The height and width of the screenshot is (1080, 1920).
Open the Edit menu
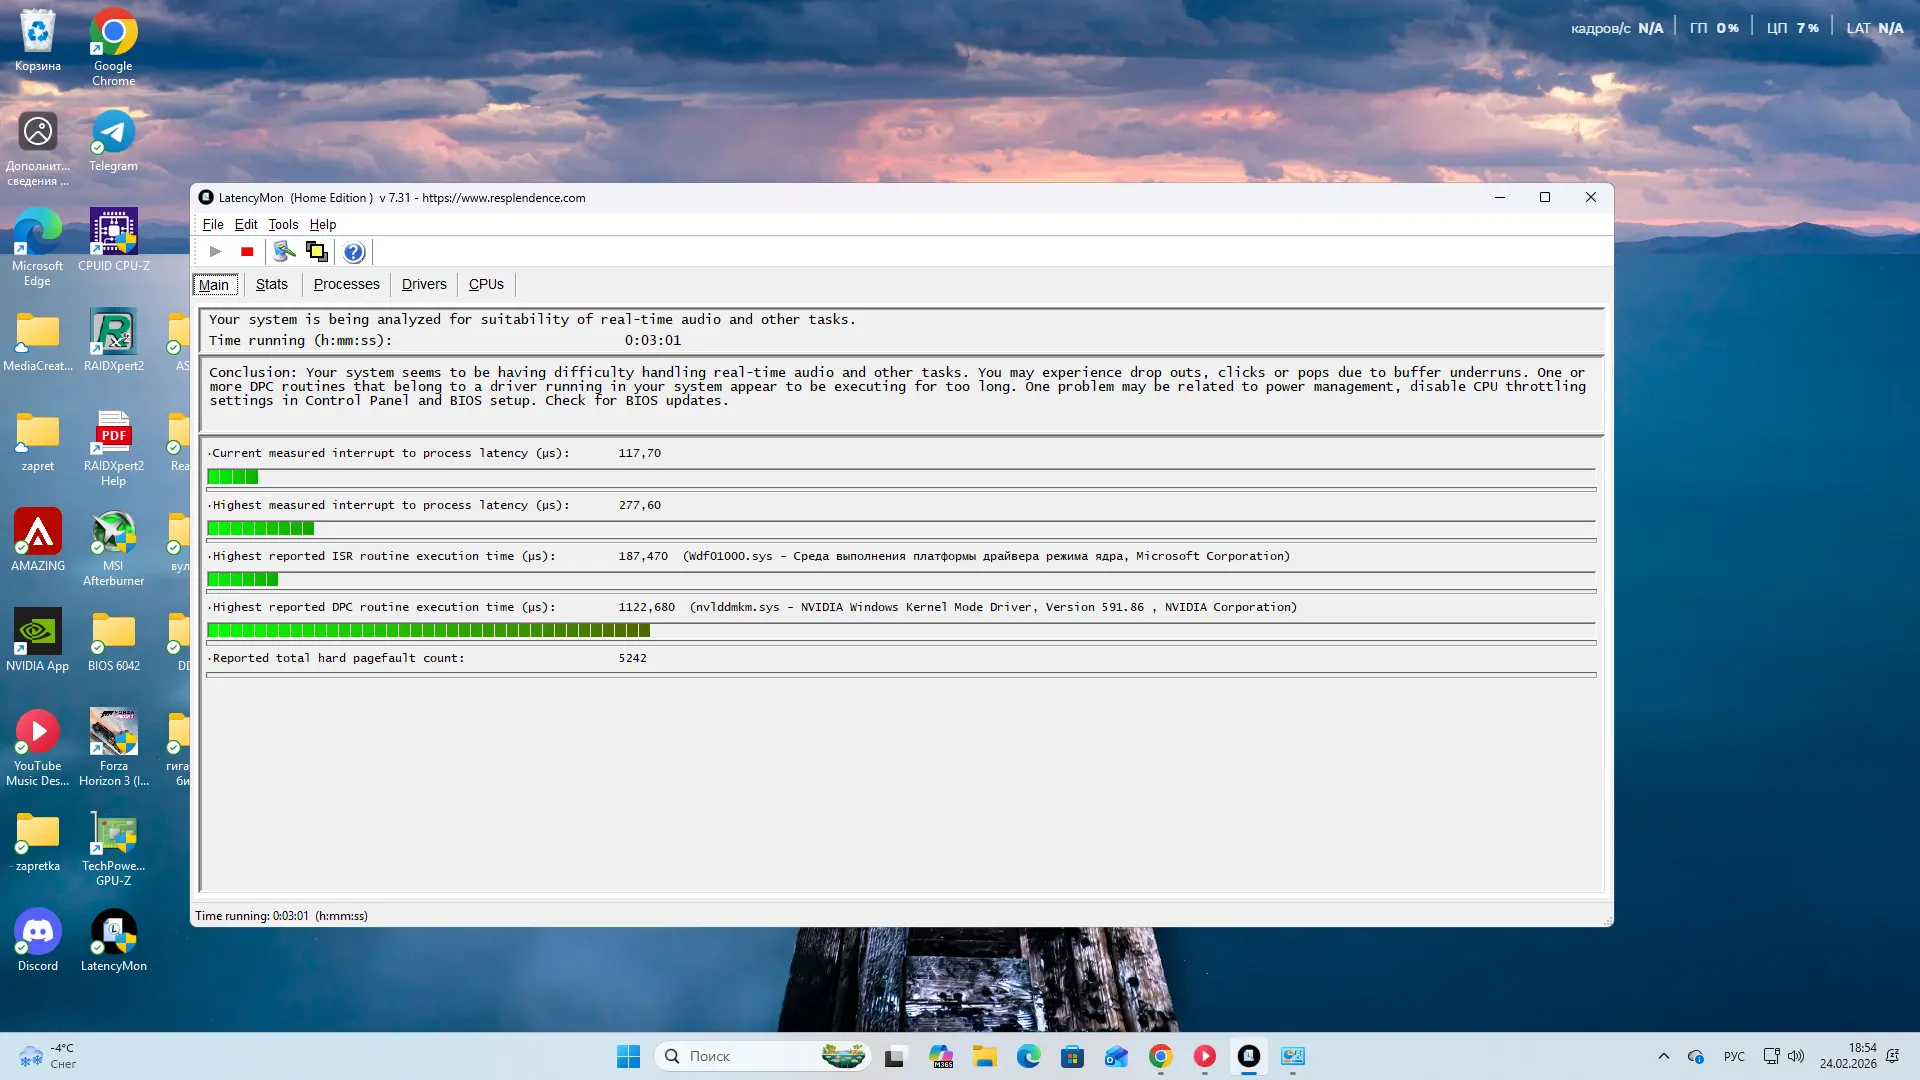[x=246, y=224]
